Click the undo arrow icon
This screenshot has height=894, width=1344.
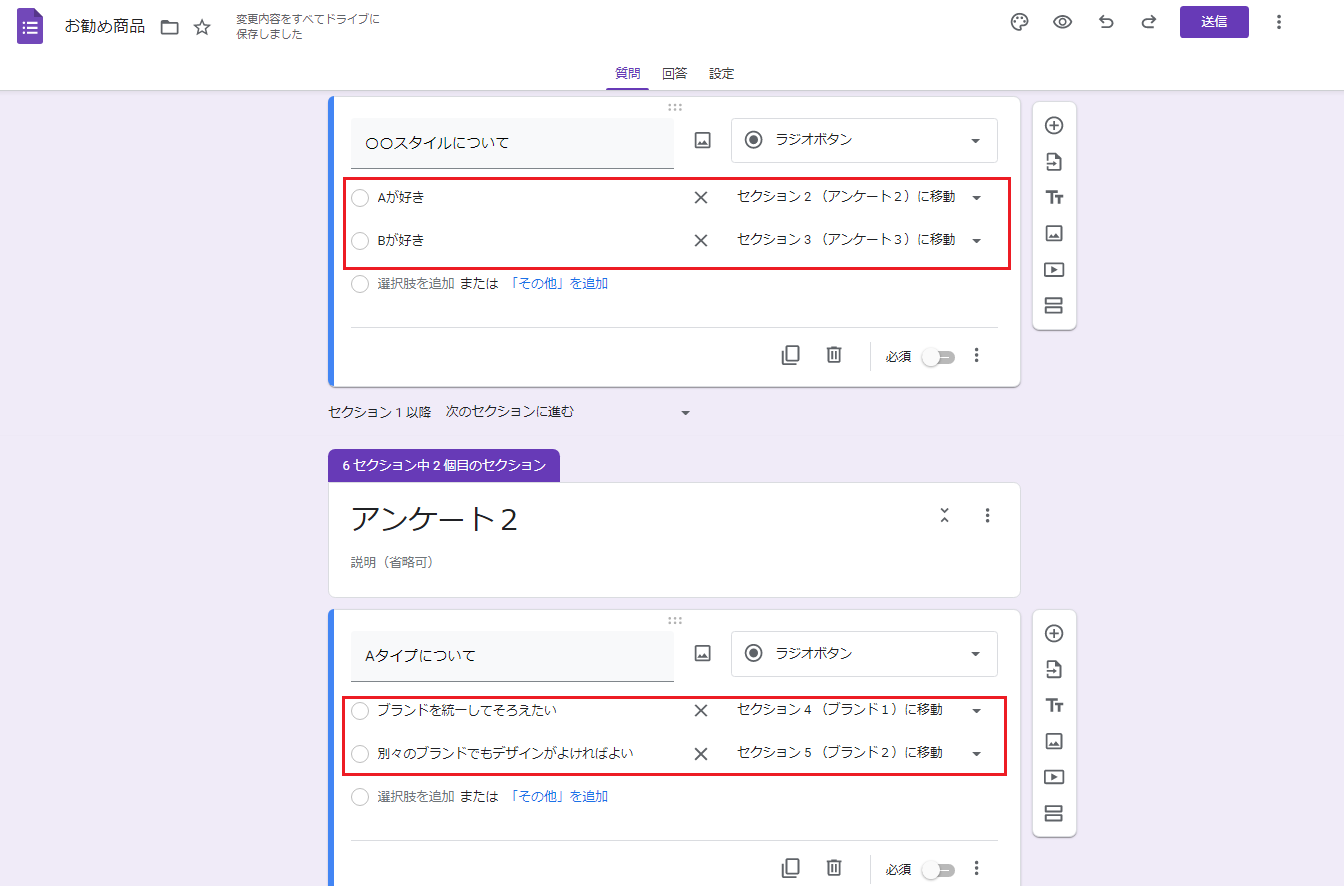click(1106, 23)
